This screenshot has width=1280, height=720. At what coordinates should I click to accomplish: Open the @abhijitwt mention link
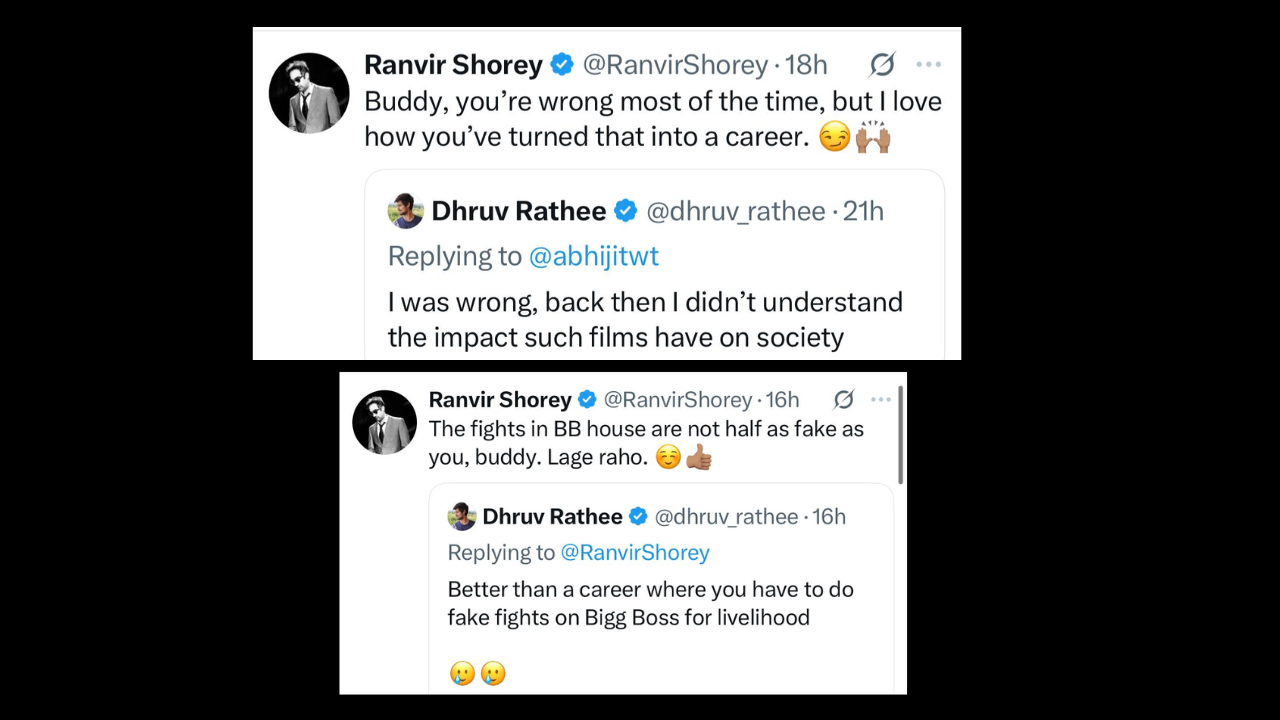[x=594, y=256]
